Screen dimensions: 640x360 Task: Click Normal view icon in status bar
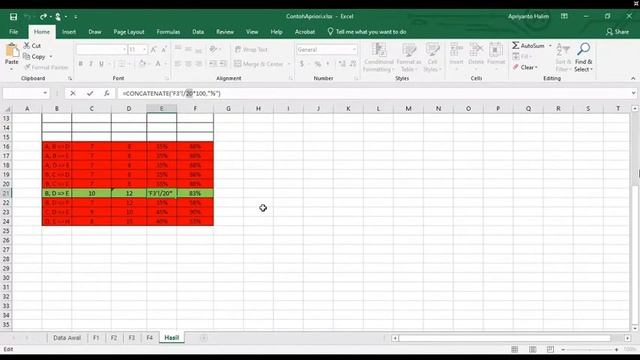point(515,349)
